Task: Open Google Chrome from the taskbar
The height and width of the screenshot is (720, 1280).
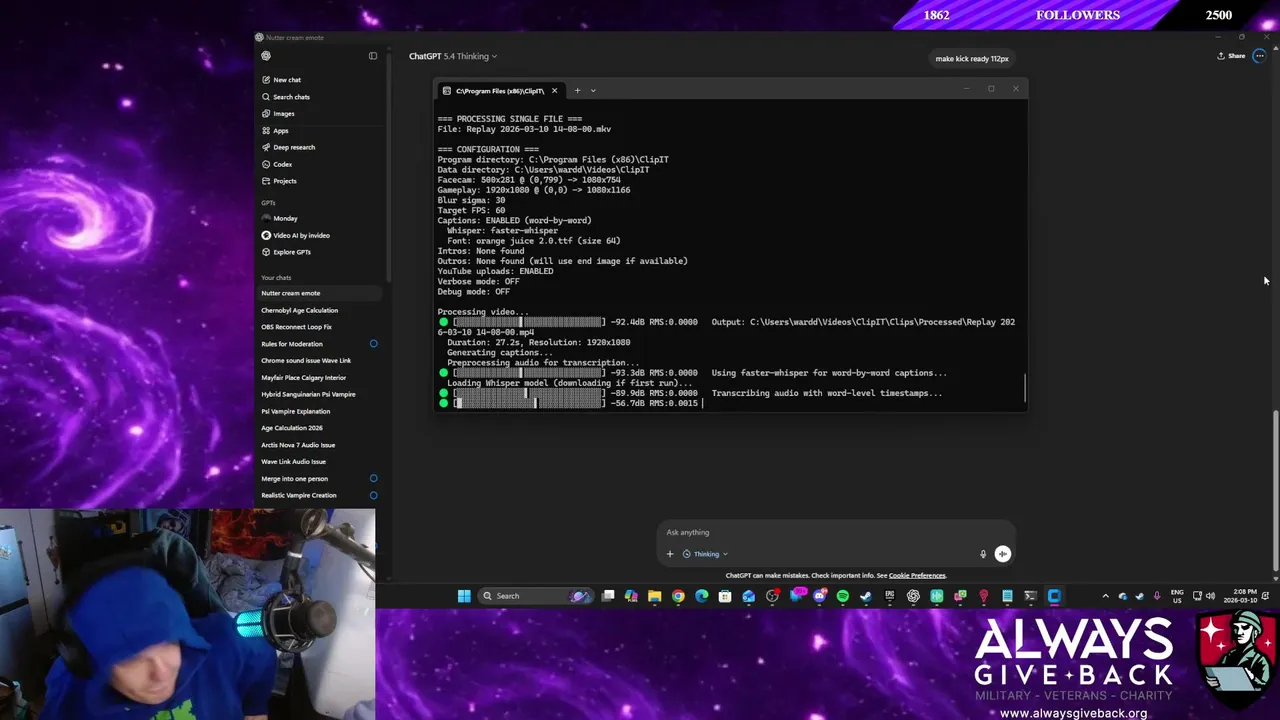Action: 678,596
